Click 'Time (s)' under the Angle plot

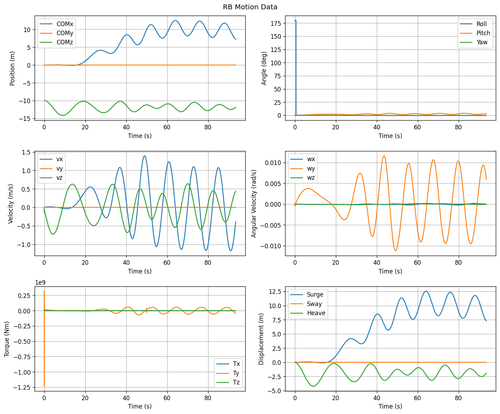click(390, 136)
